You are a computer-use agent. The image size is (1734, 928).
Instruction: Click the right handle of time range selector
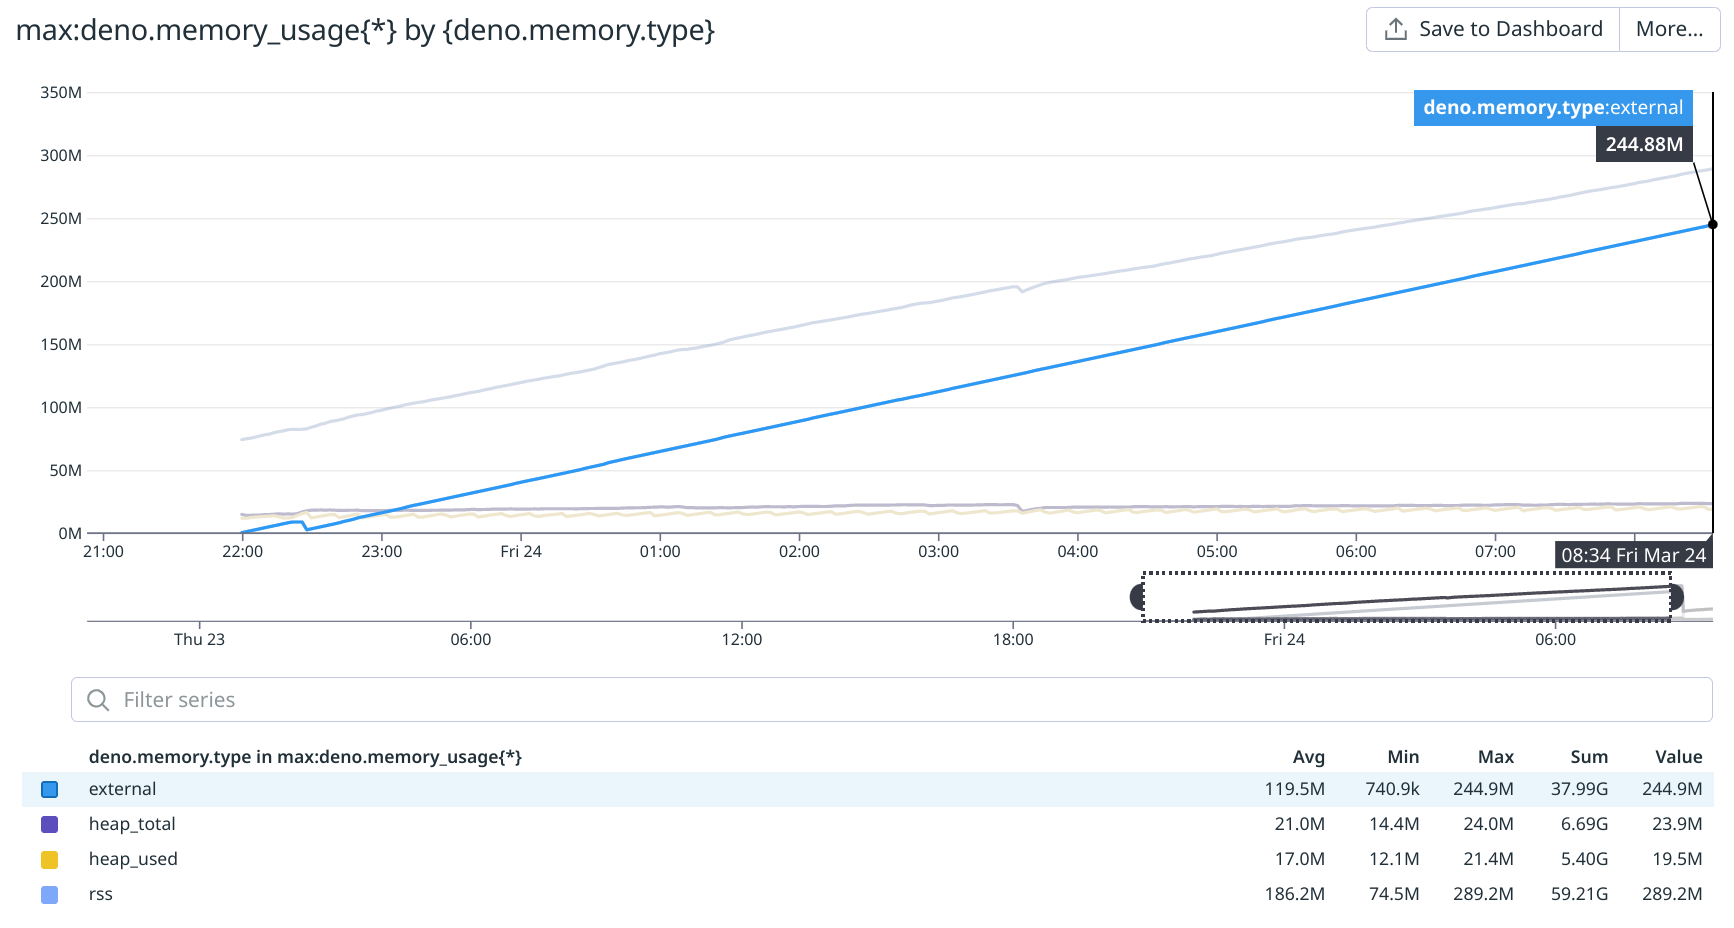tap(1677, 598)
